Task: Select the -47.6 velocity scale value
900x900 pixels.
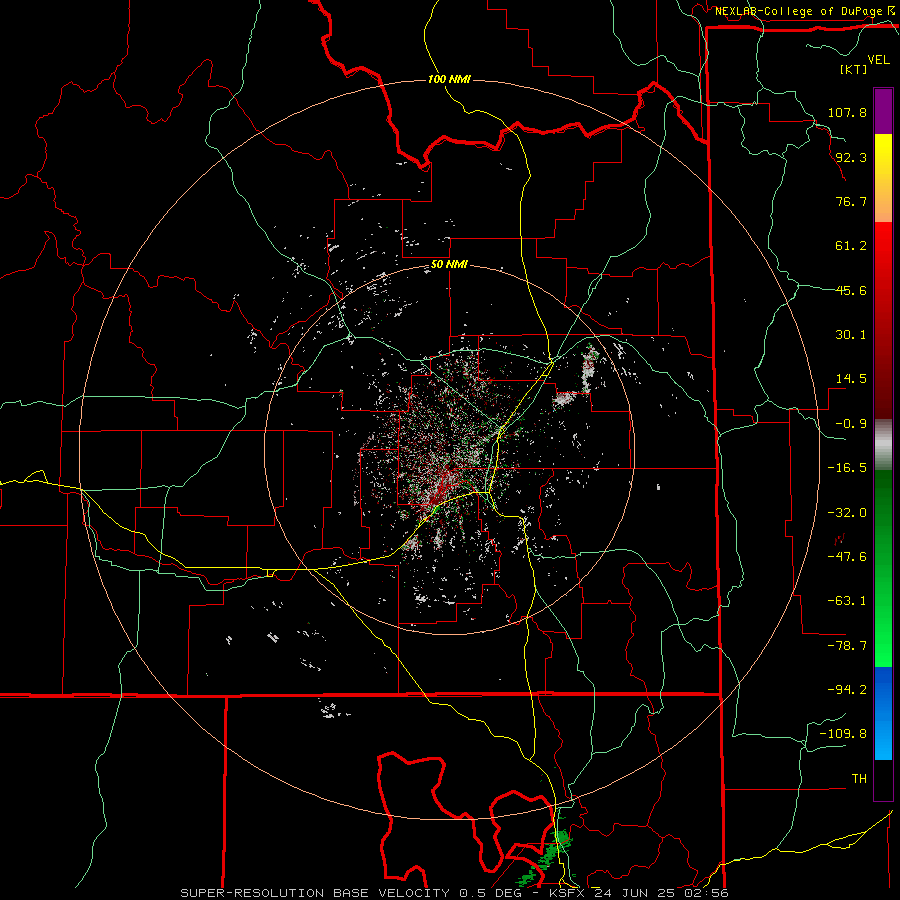Action: (x=847, y=557)
